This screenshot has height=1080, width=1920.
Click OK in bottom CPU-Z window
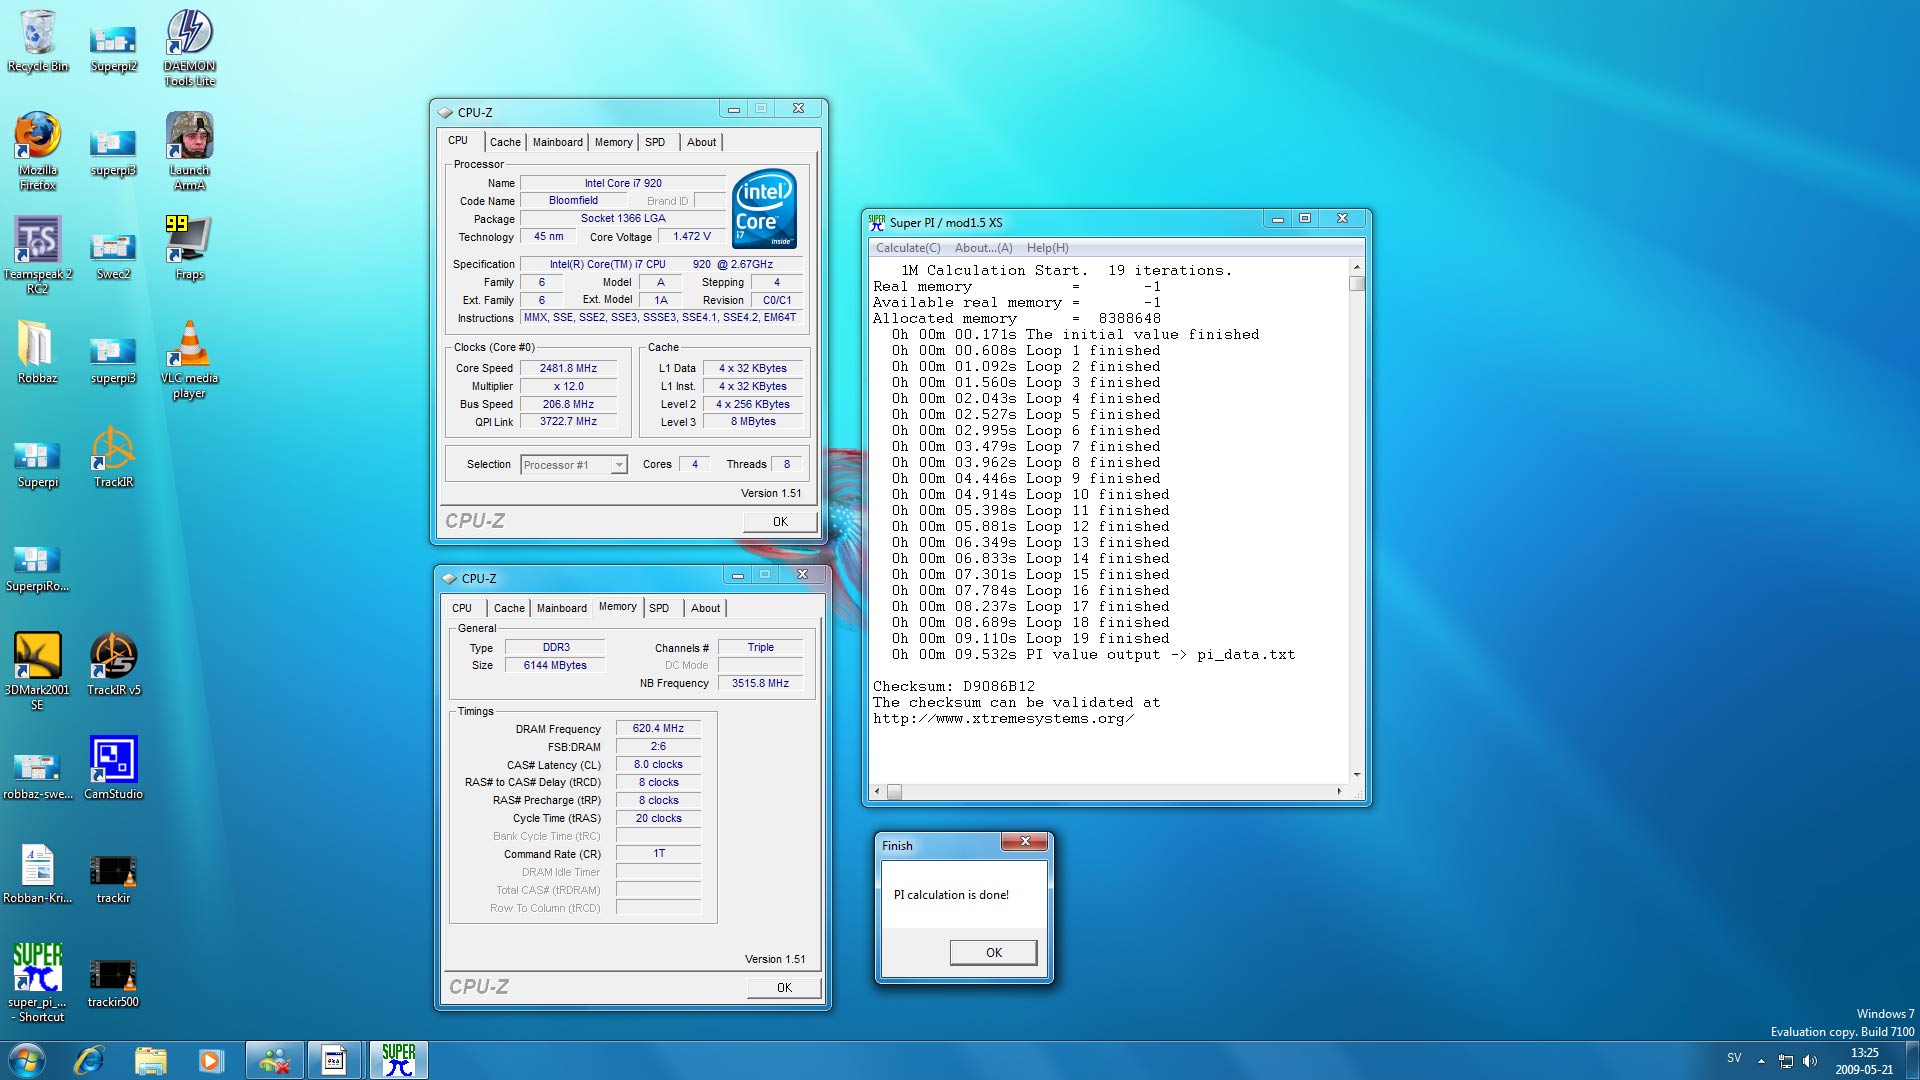tap(784, 988)
